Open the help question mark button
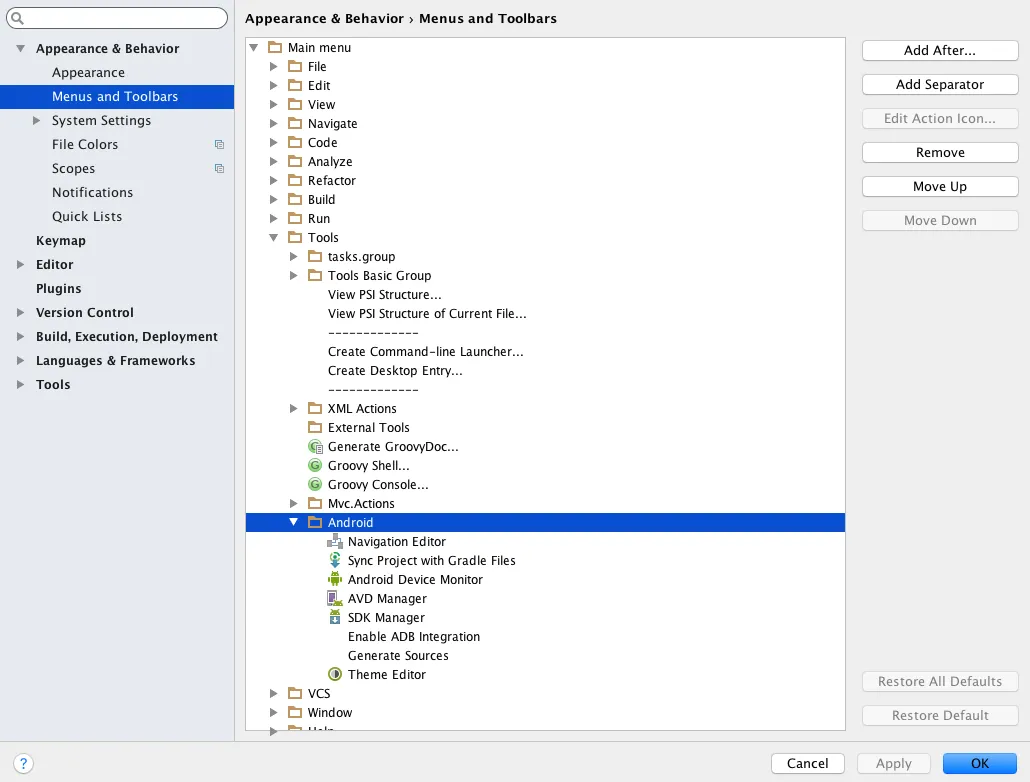 (23, 764)
